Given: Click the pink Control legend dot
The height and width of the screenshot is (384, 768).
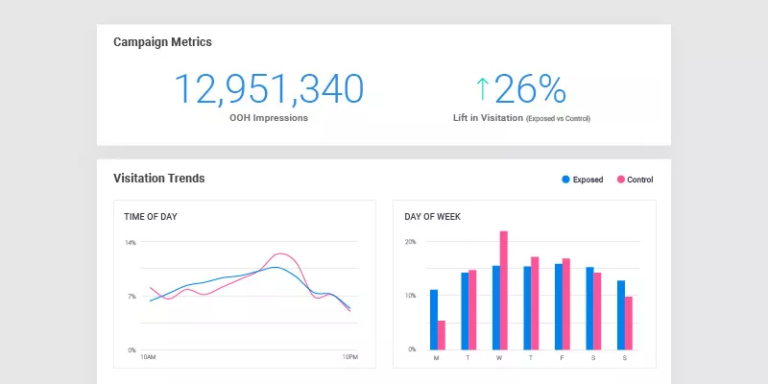Looking at the screenshot, I should pos(621,180).
